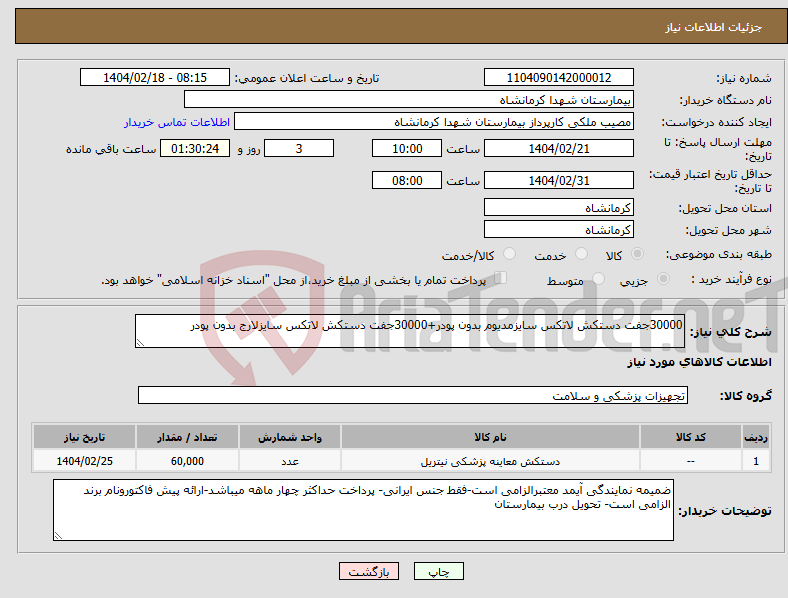Screen dimensions: 788x598
Task: Select the خدمت radio button
Action: tap(581, 254)
